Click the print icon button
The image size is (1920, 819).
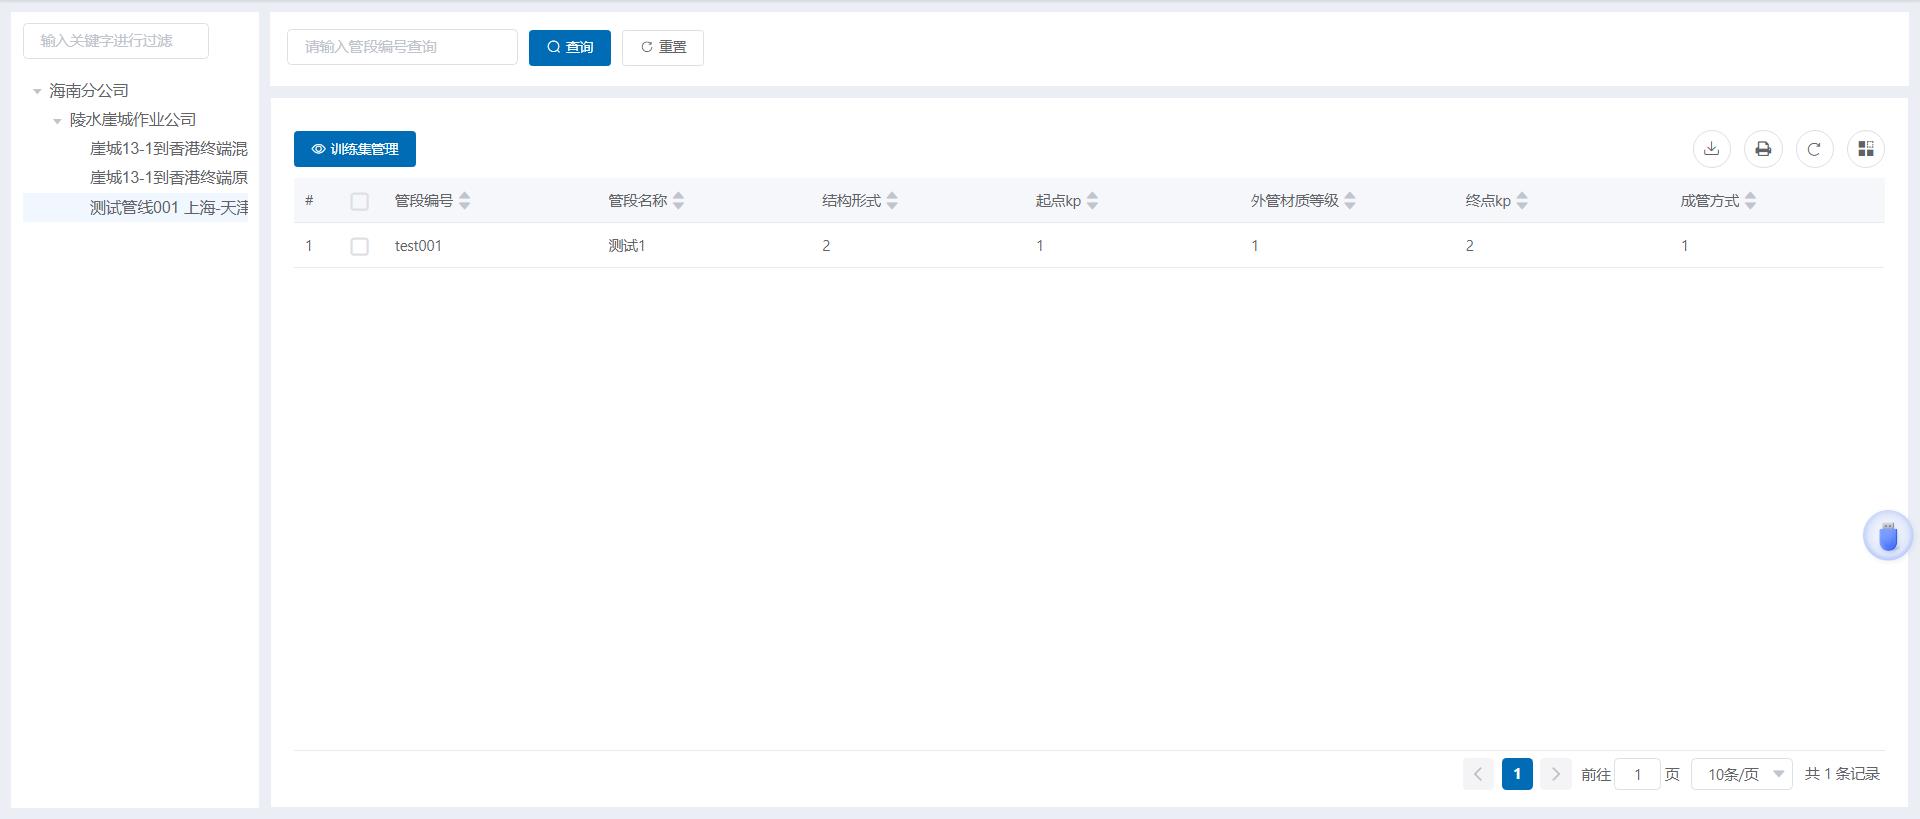(1763, 149)
